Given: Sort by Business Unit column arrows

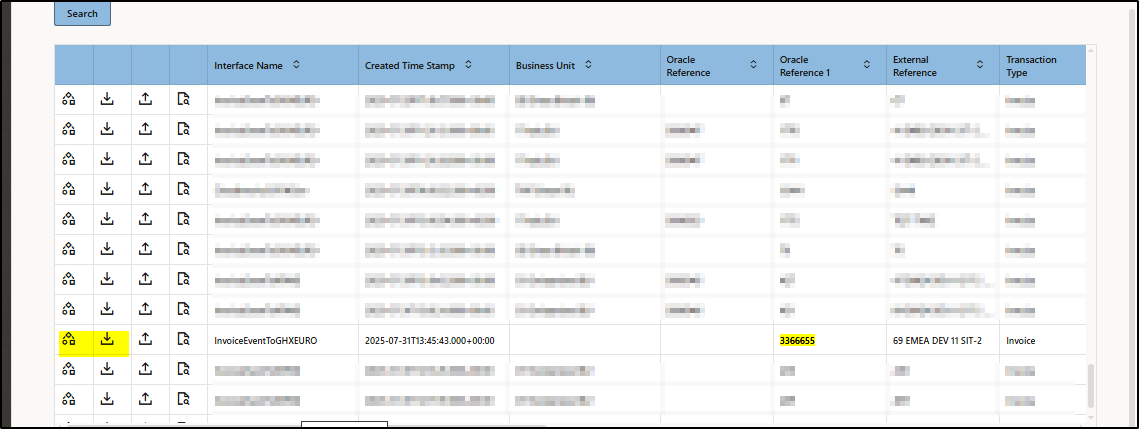Looking at the screenshot, I should [588, 65].
